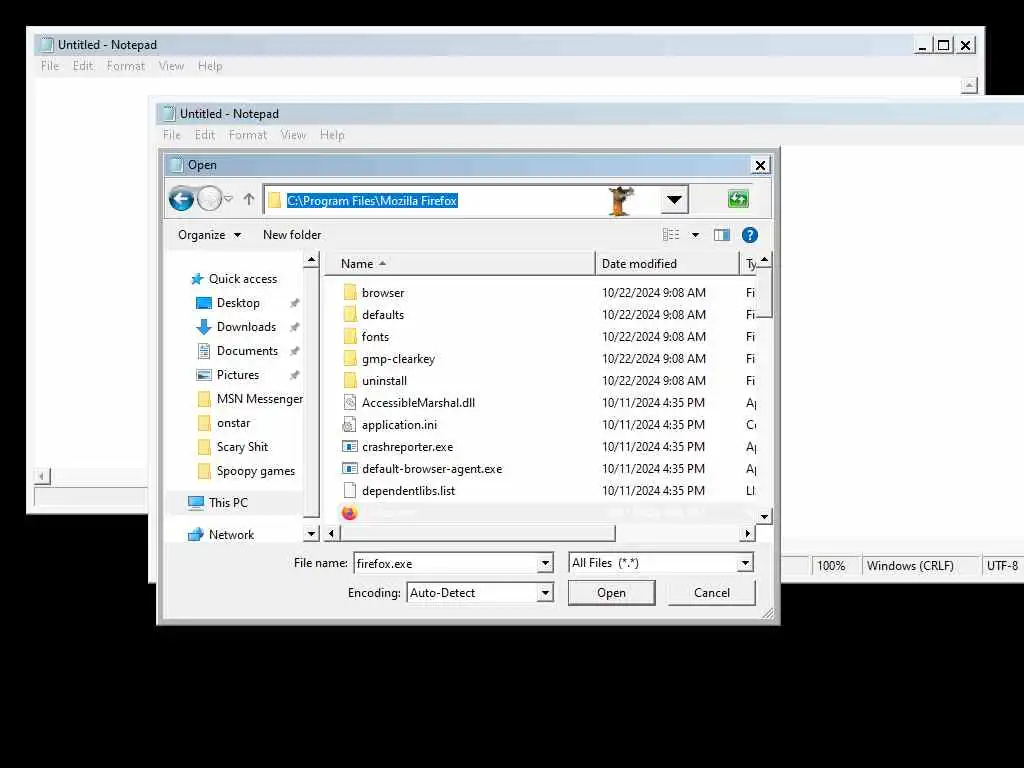1024x768 pixels.
Task: Select Network in the navigation pane
Action: (221, 535)
